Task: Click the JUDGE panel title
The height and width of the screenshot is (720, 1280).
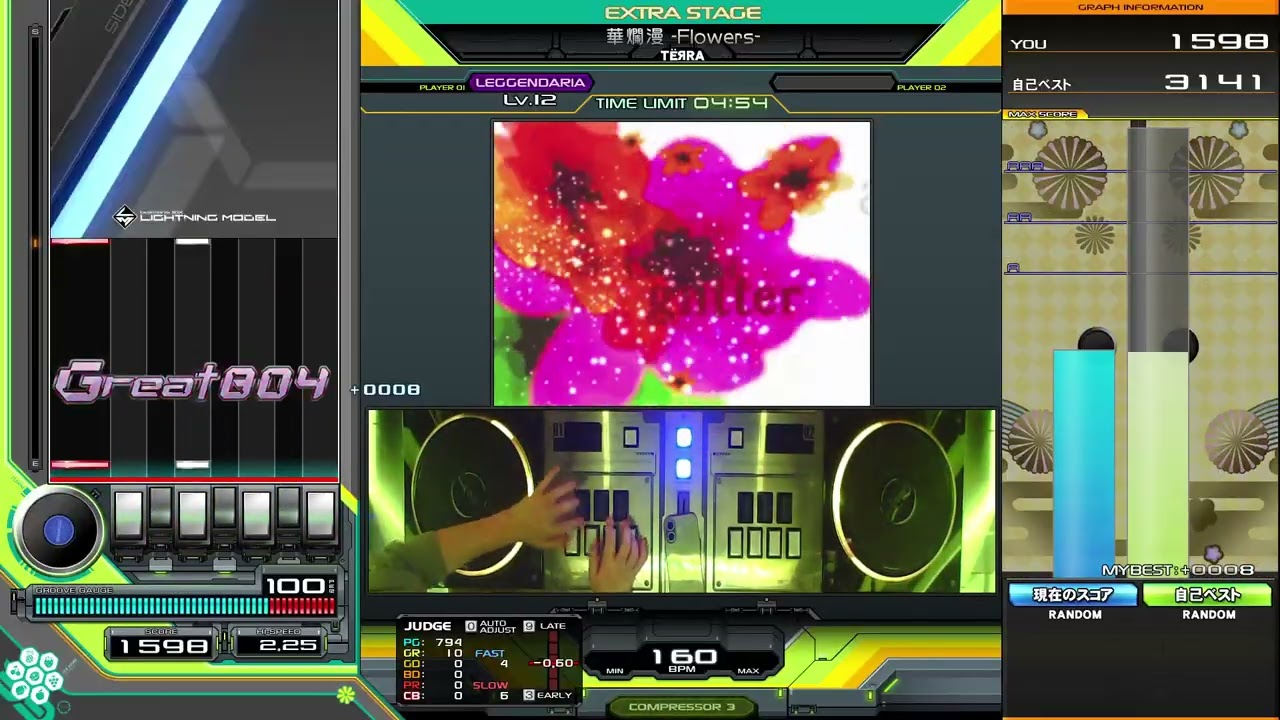Action: coord(428,626)
